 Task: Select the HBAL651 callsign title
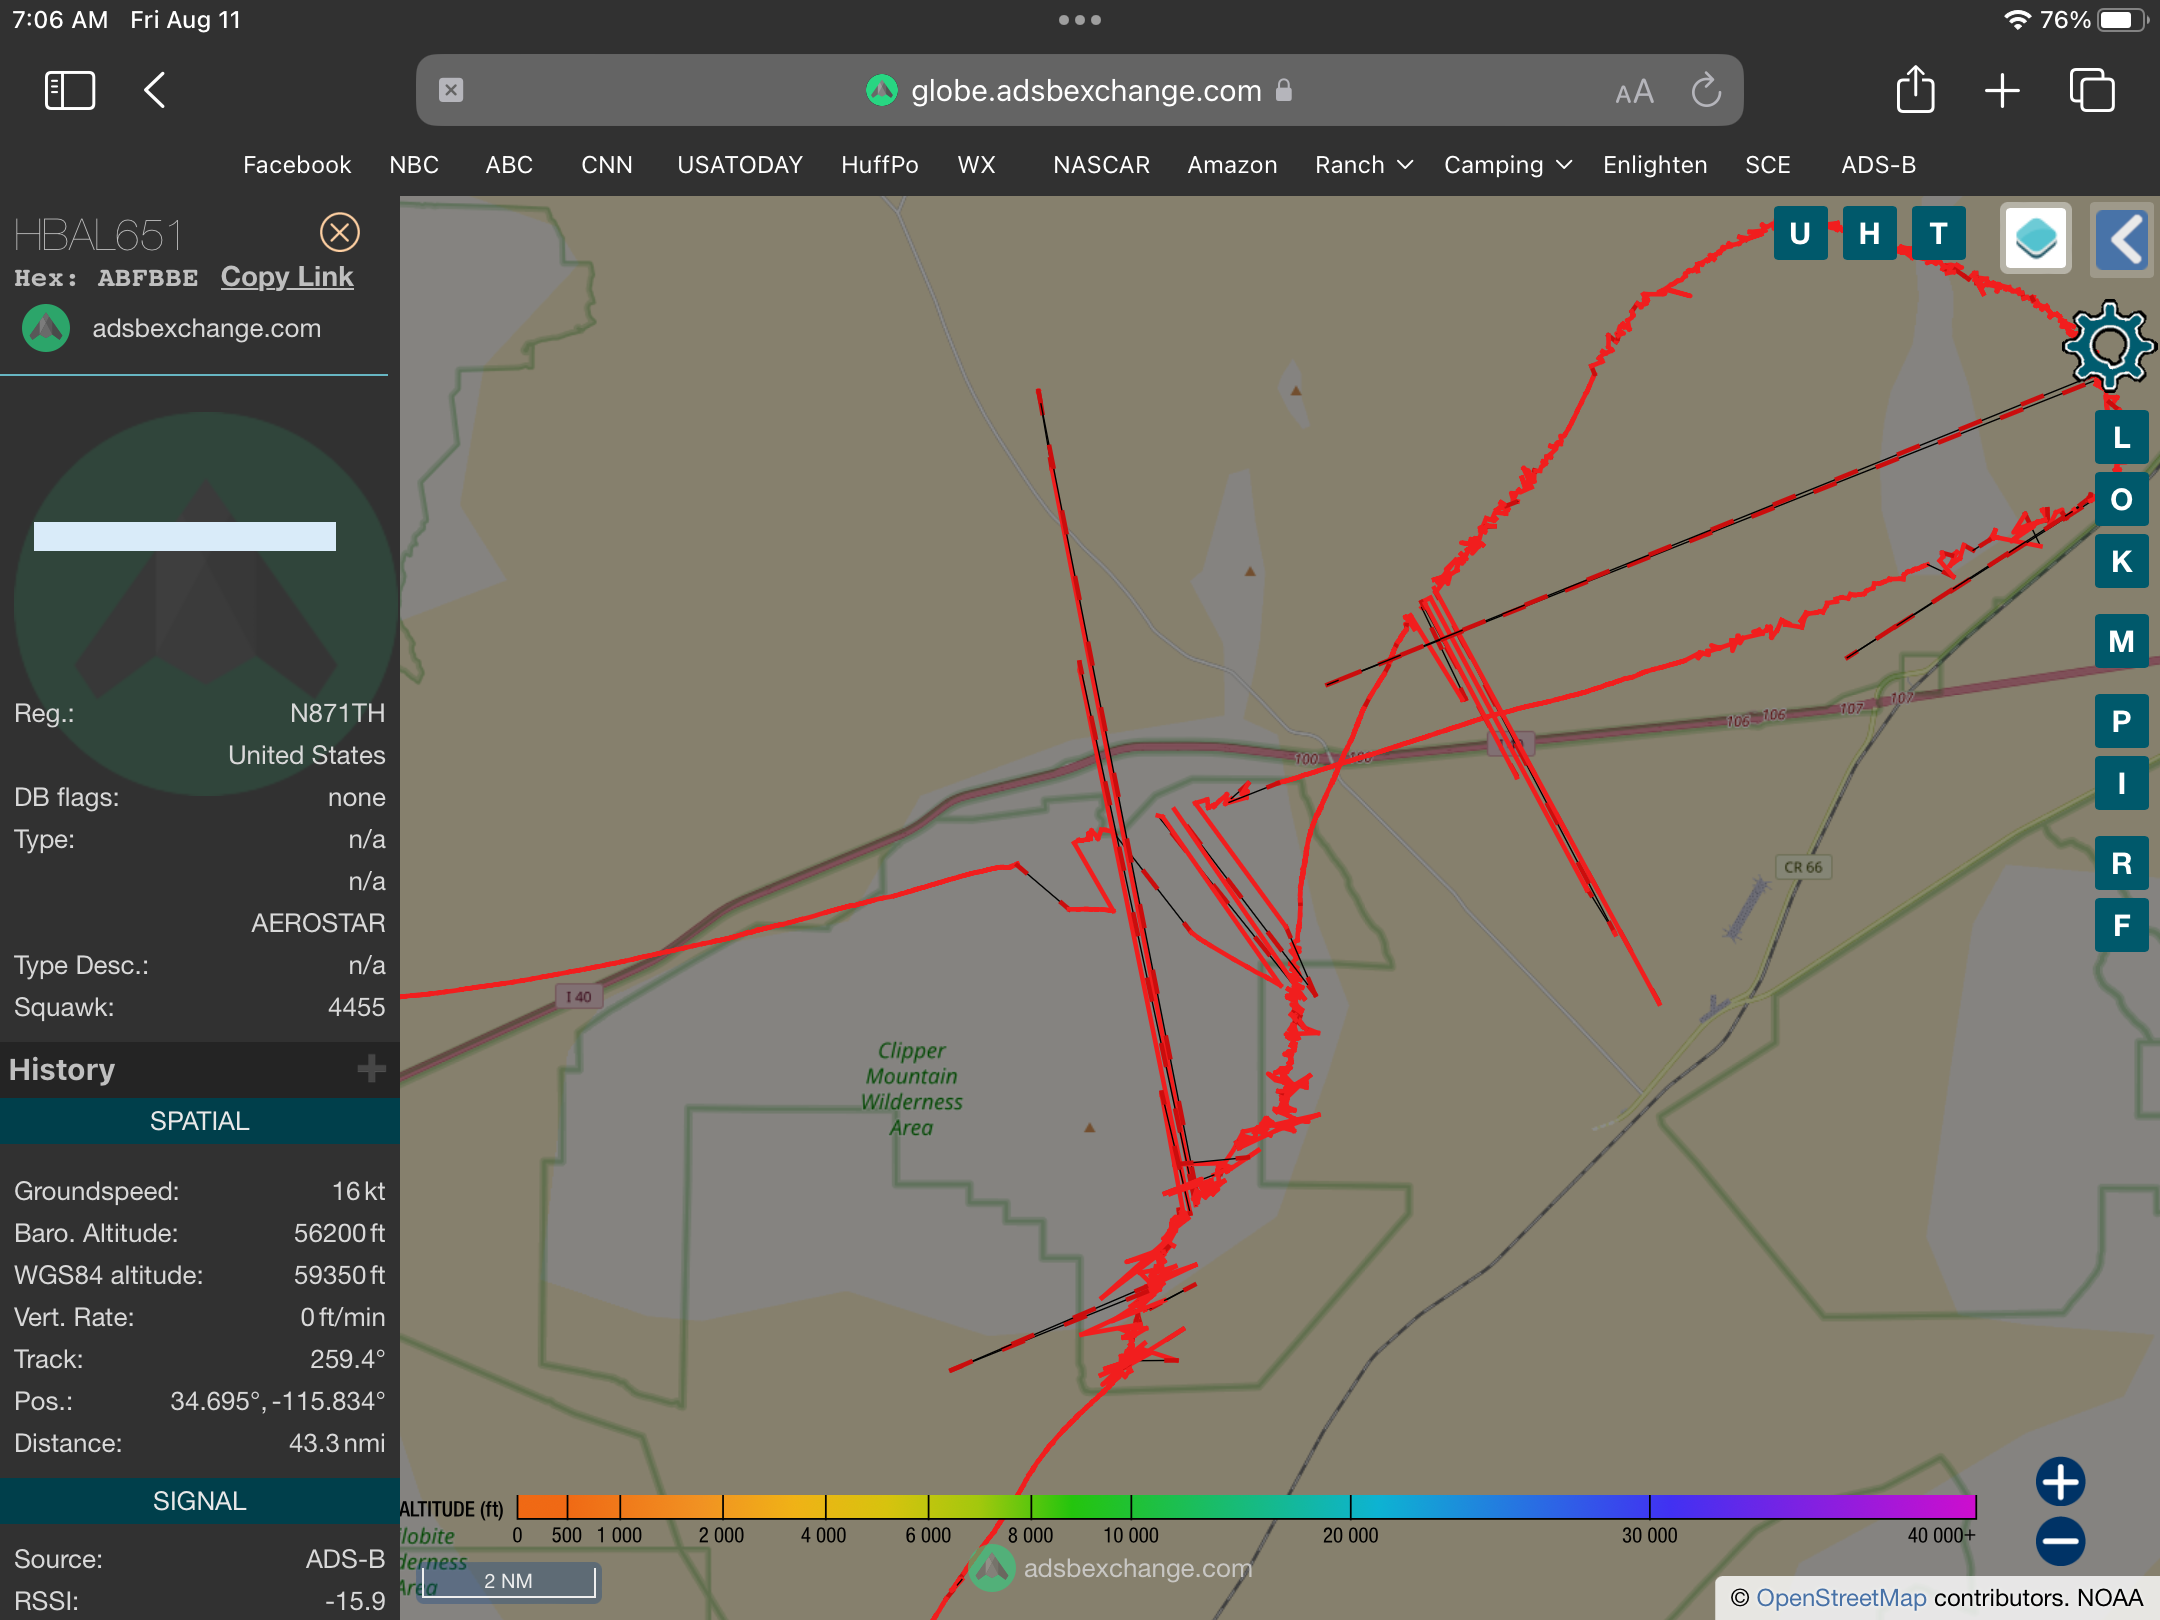pyautogui.click(x=98, y=236)
